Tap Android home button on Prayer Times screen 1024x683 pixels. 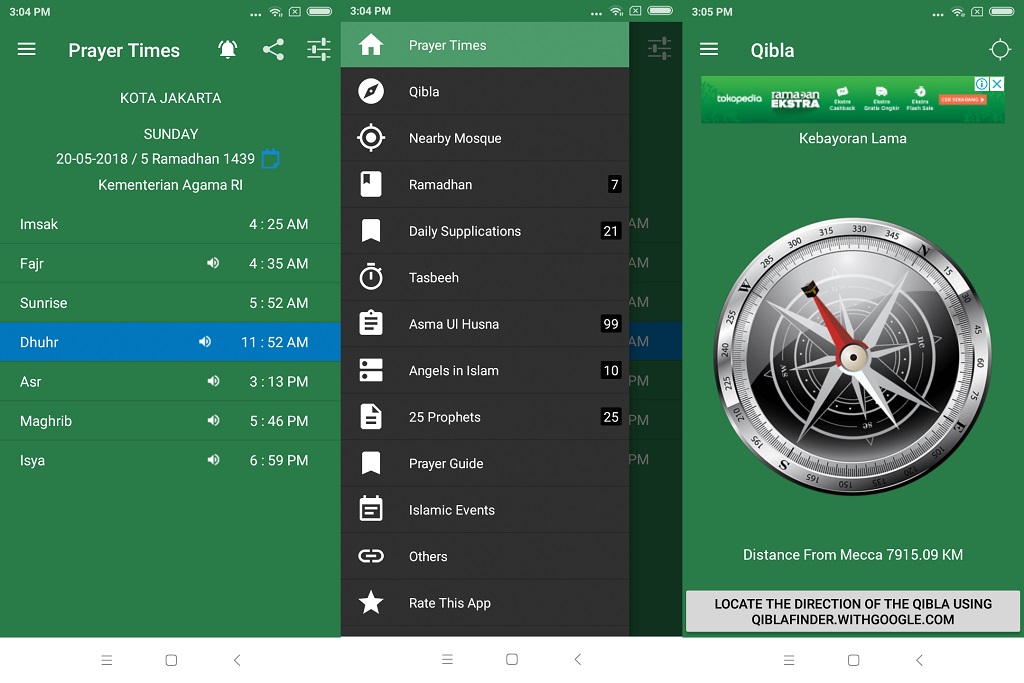click(171, 660)
